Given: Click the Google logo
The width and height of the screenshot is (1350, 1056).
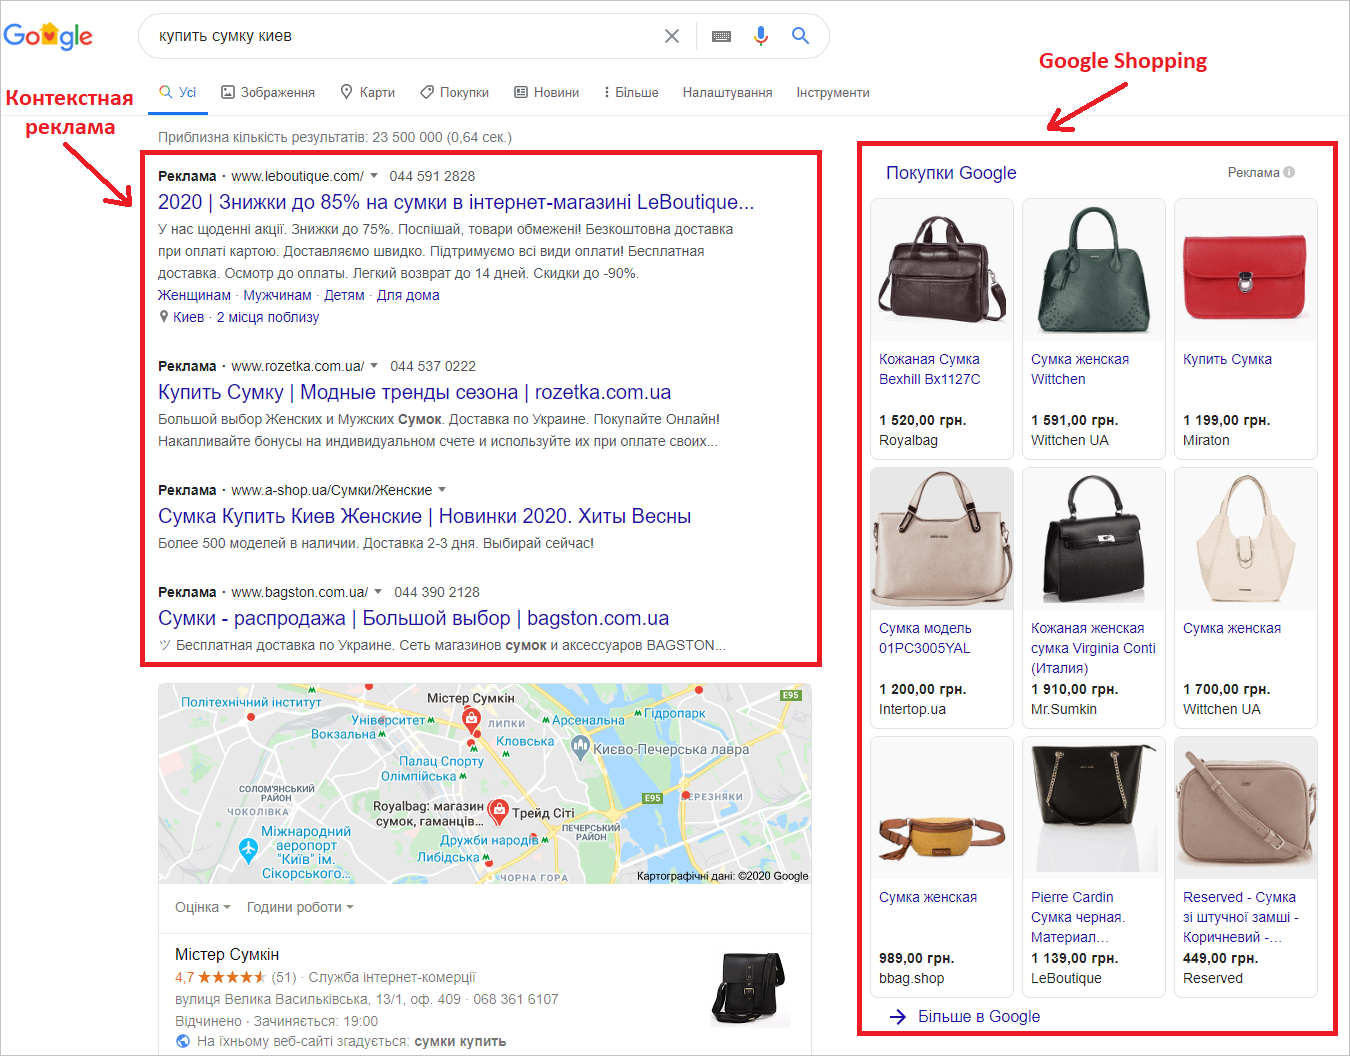Looking at the screenshot, I should coord(48,36).
